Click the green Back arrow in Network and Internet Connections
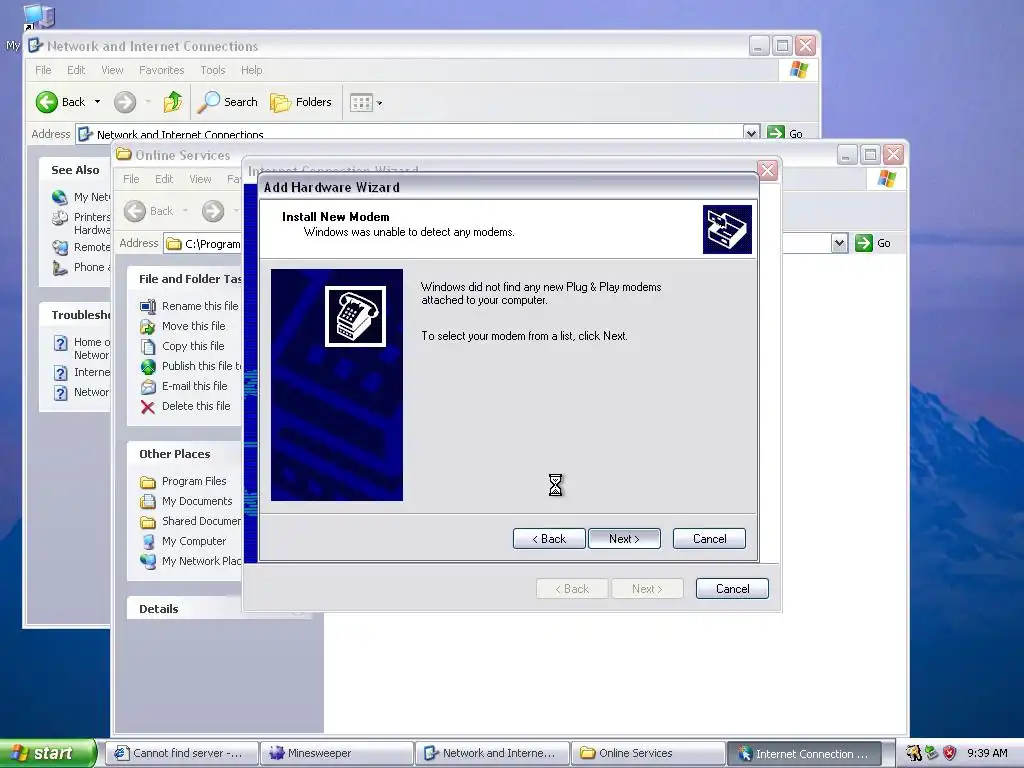 click(x=46, y=102)
